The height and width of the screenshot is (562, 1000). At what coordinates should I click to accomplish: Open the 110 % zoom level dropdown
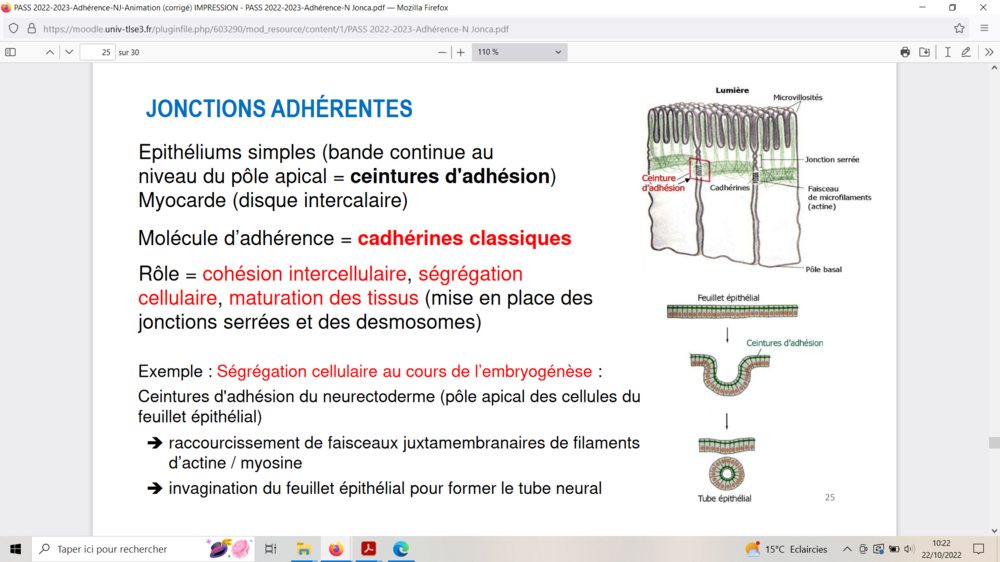pyautogui.click(x=519, y=52)
